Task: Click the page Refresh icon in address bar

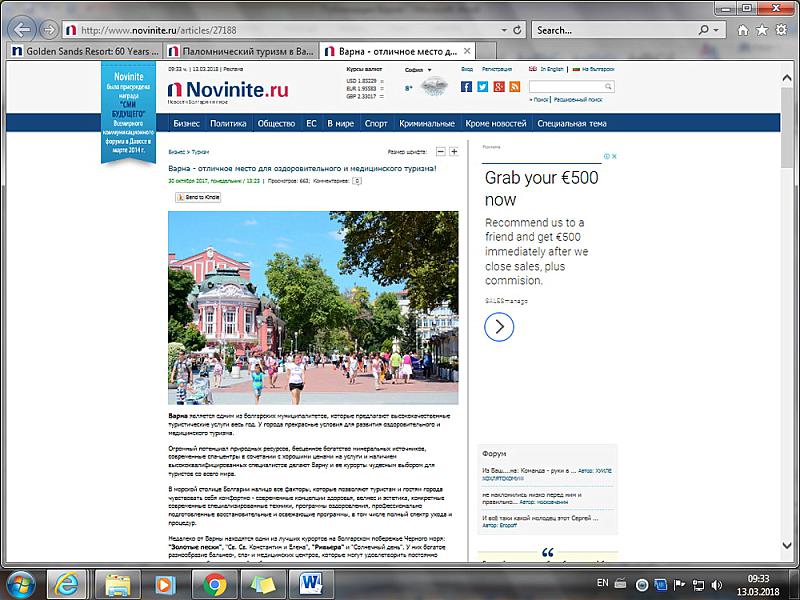Action: [x=518, y=30]
